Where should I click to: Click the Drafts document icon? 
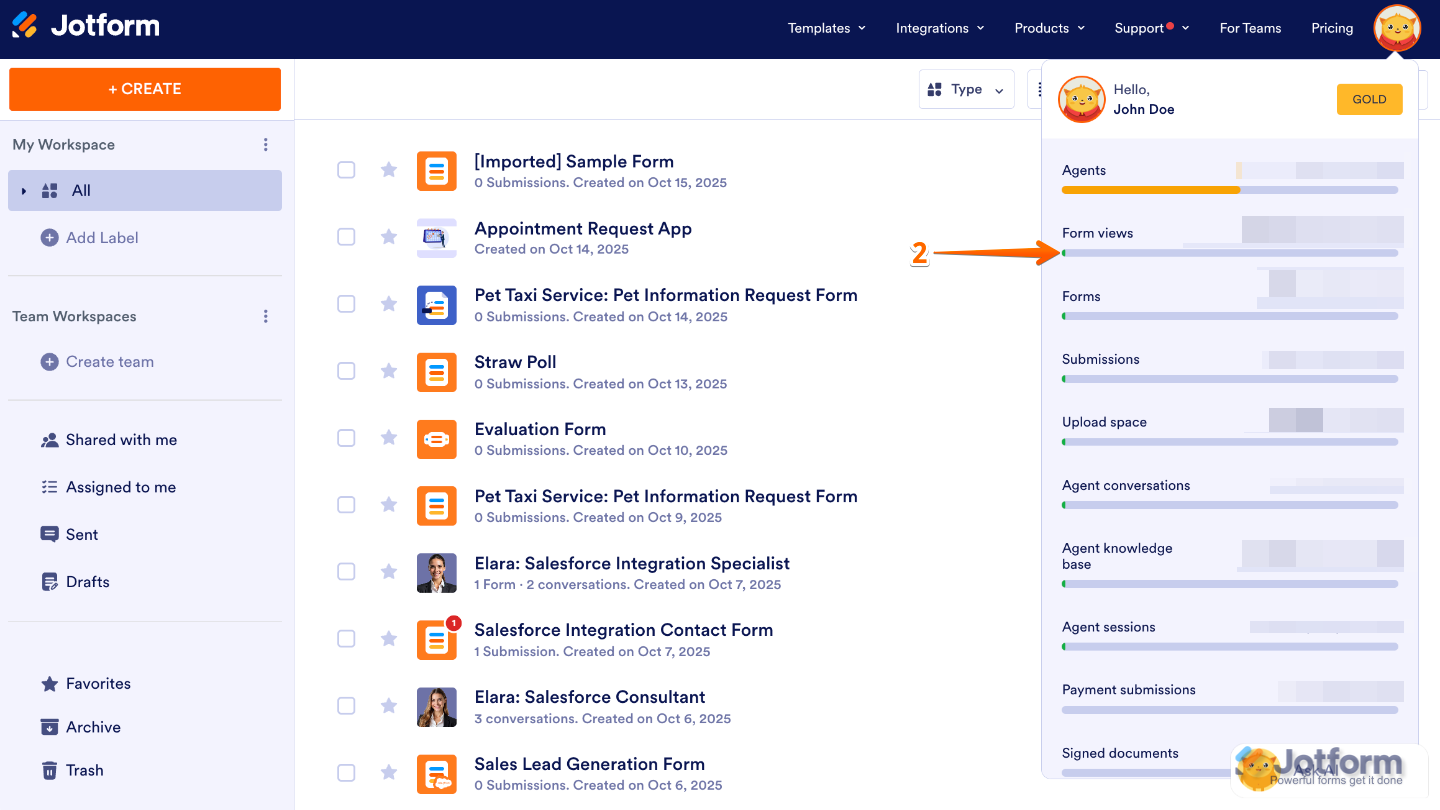click(x=49, y=582)
